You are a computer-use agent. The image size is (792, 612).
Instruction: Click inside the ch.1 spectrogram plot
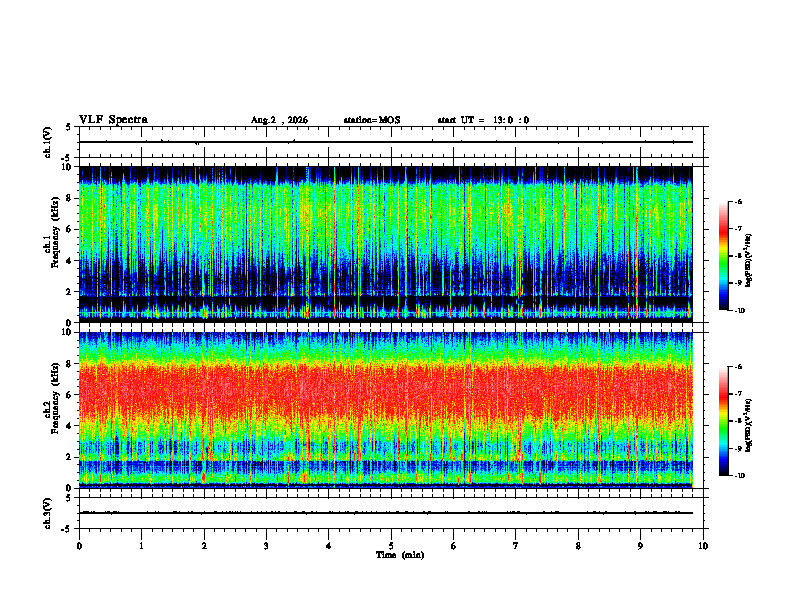point(386,244)
